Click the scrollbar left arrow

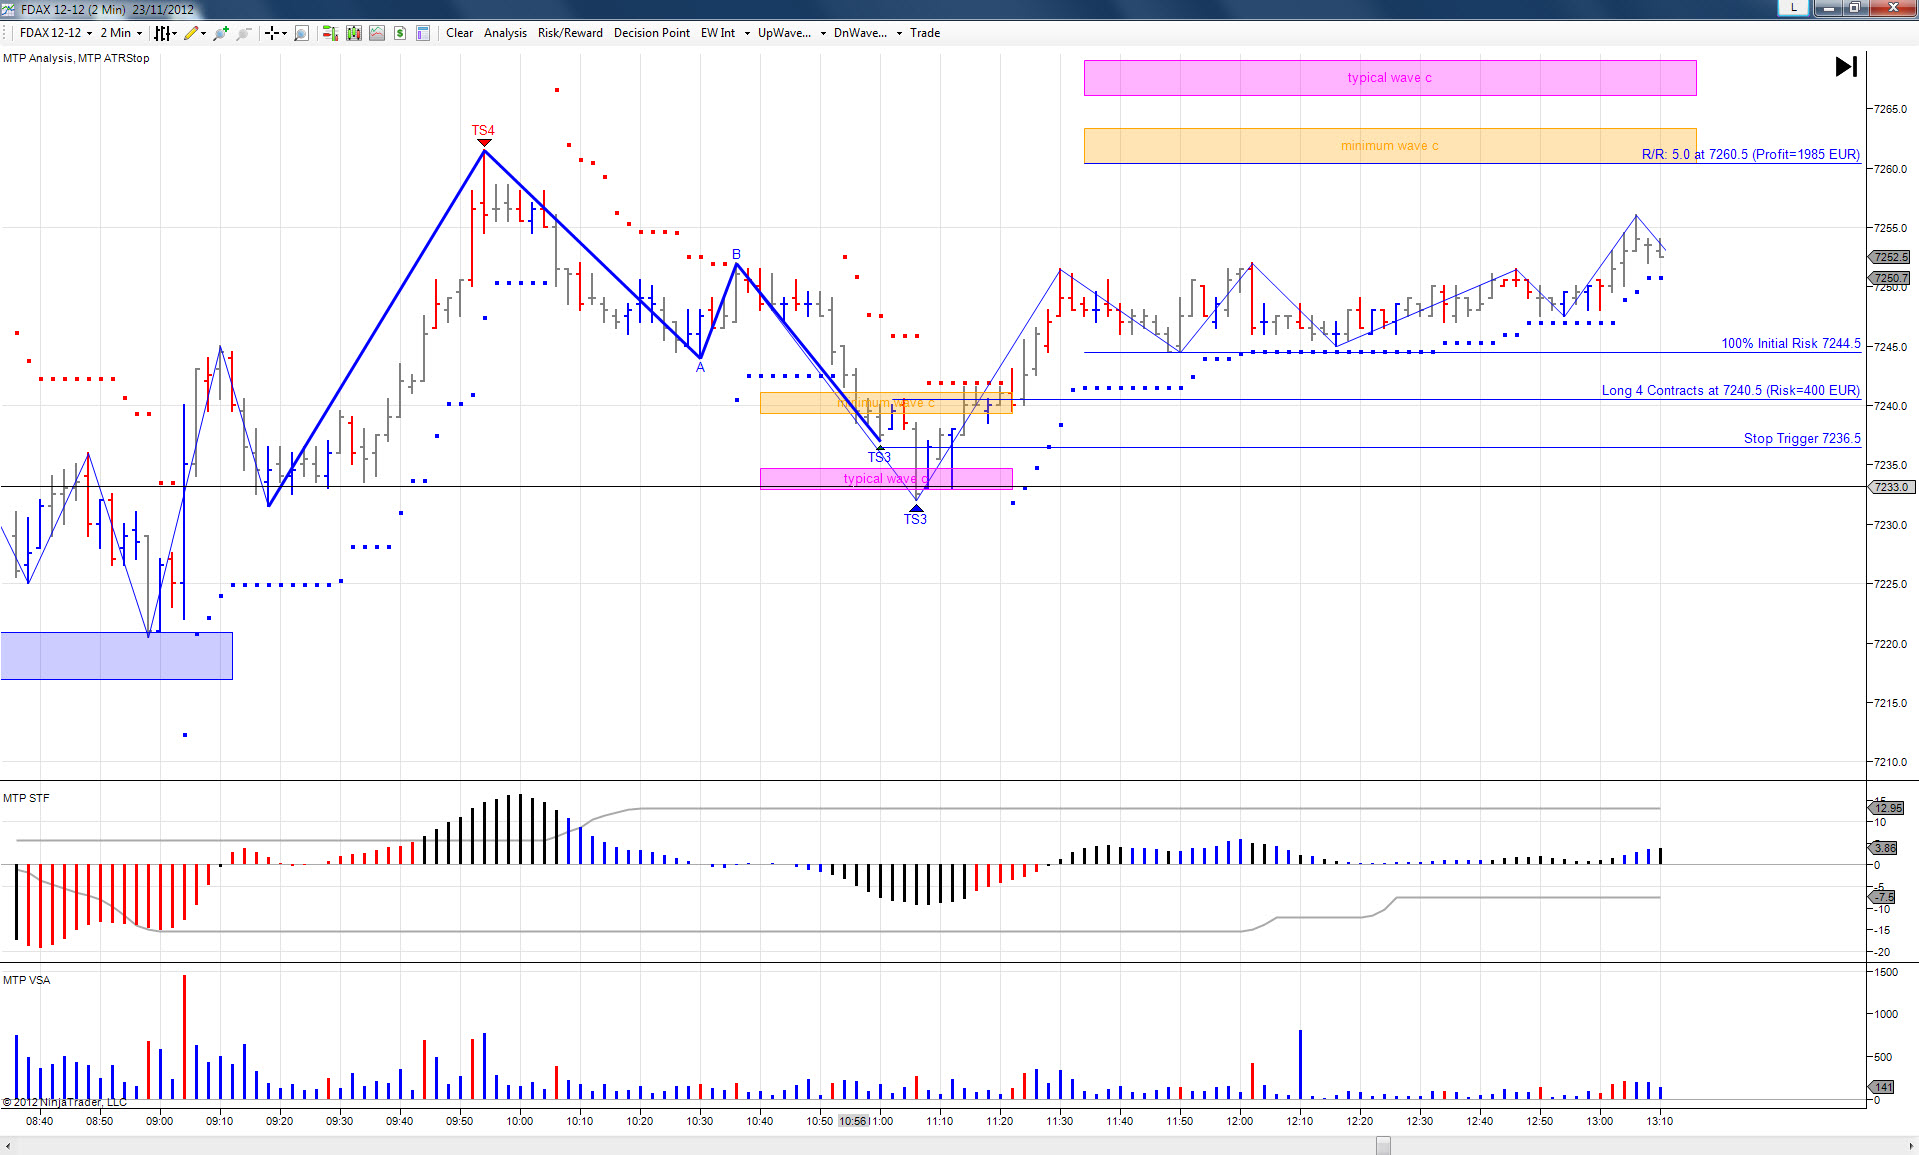8,1146
